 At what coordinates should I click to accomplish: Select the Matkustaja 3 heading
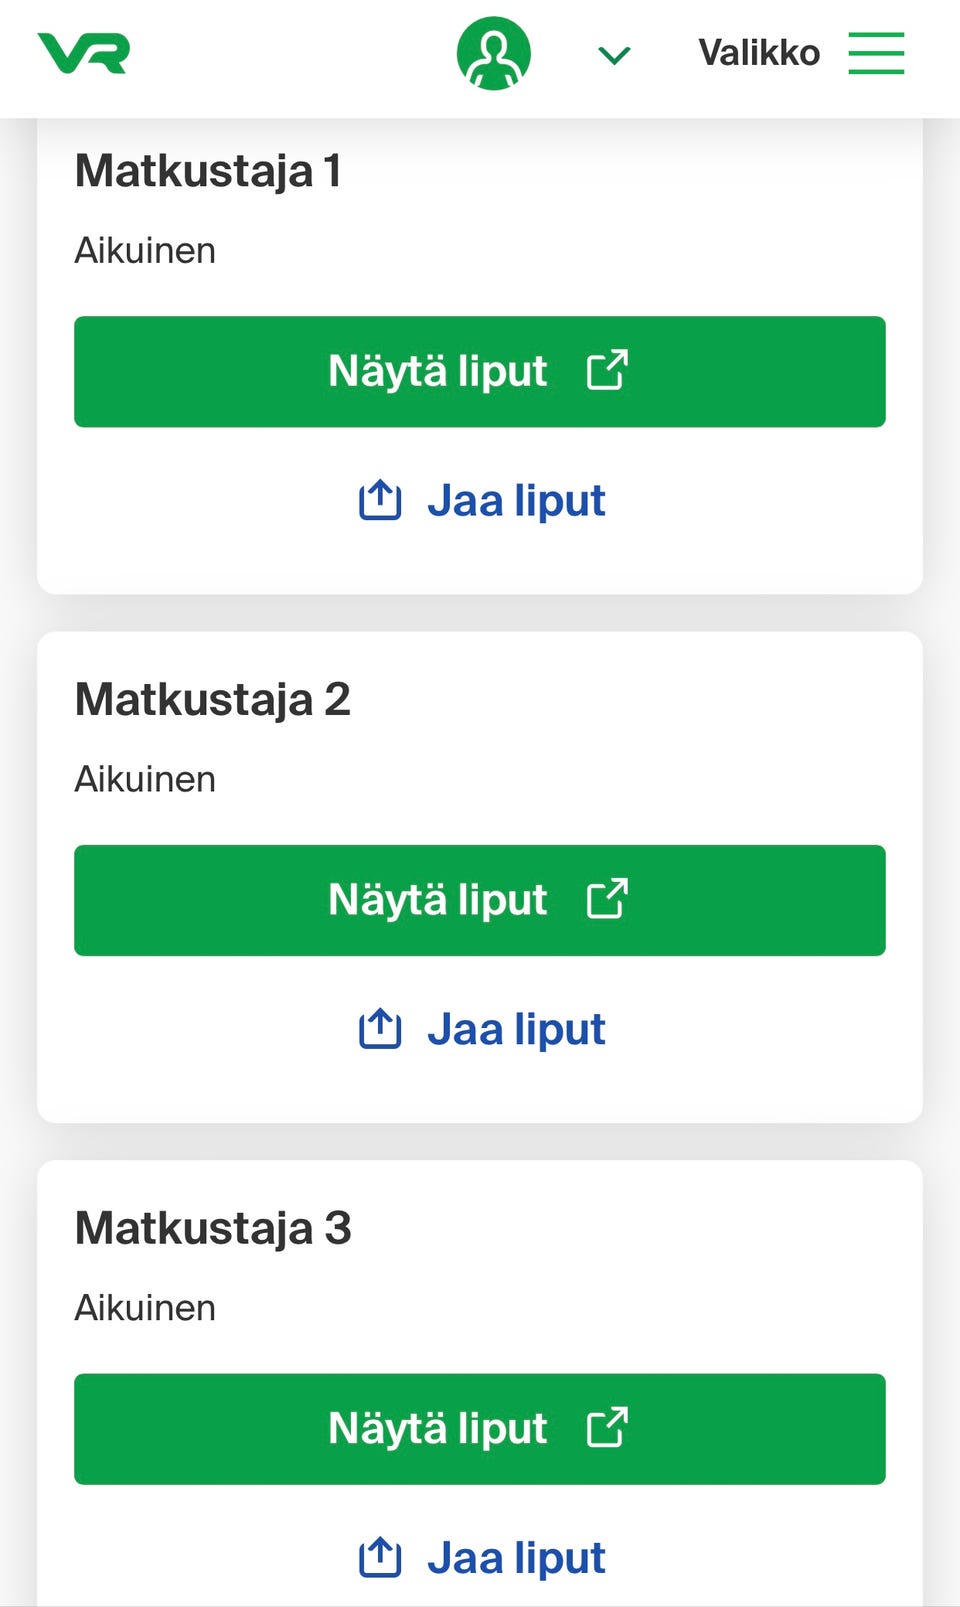pyautogui.click(x=213, y=1229)
